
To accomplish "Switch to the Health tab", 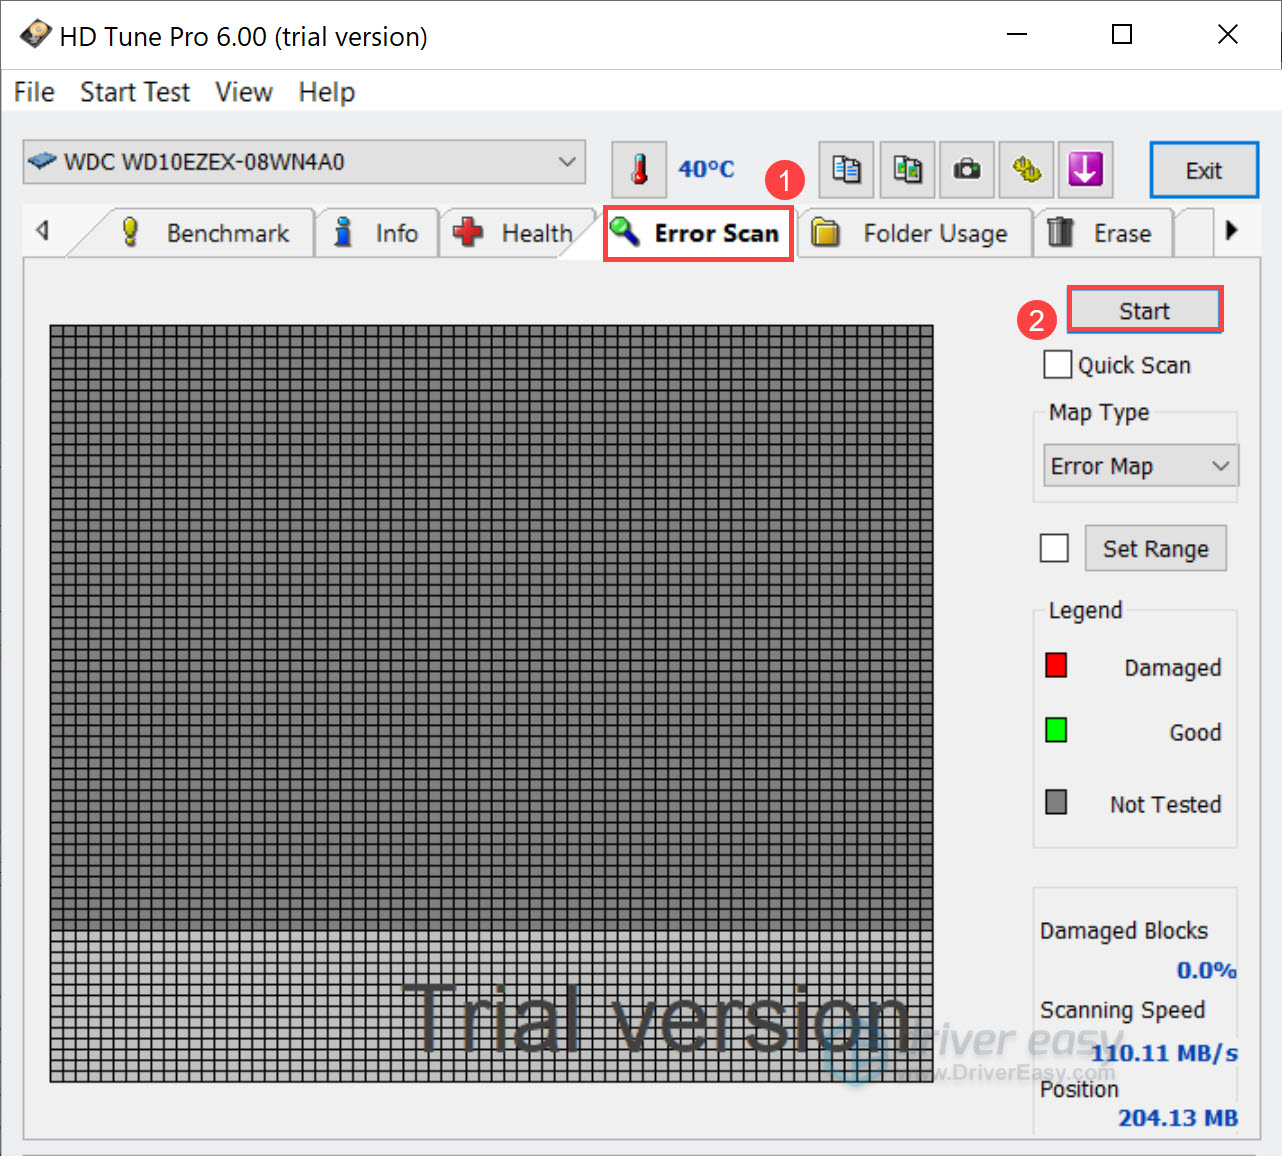I will point(513,233).
